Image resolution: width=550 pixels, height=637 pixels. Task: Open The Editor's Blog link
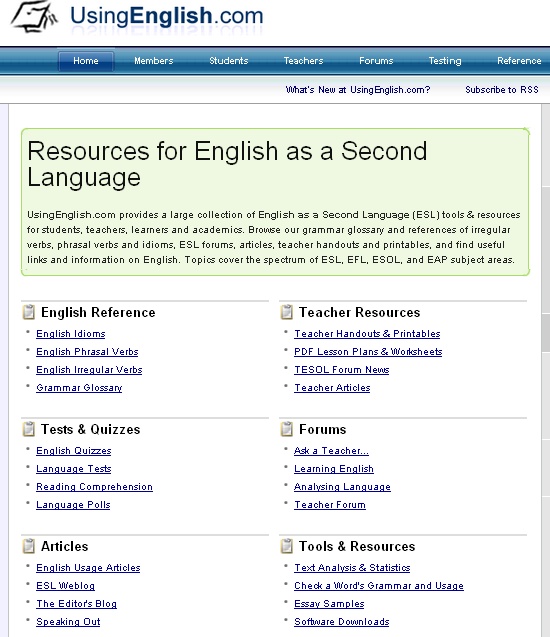coord(76,604)
